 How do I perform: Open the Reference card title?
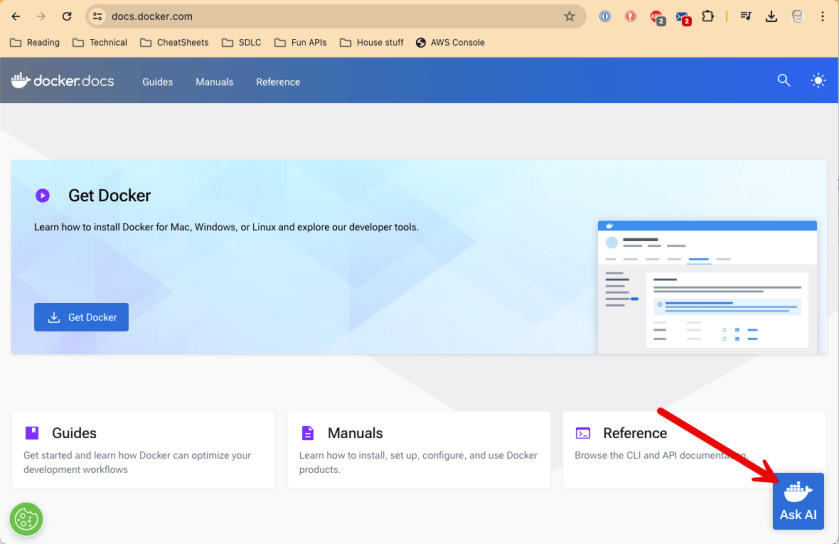tap(635, 433)
